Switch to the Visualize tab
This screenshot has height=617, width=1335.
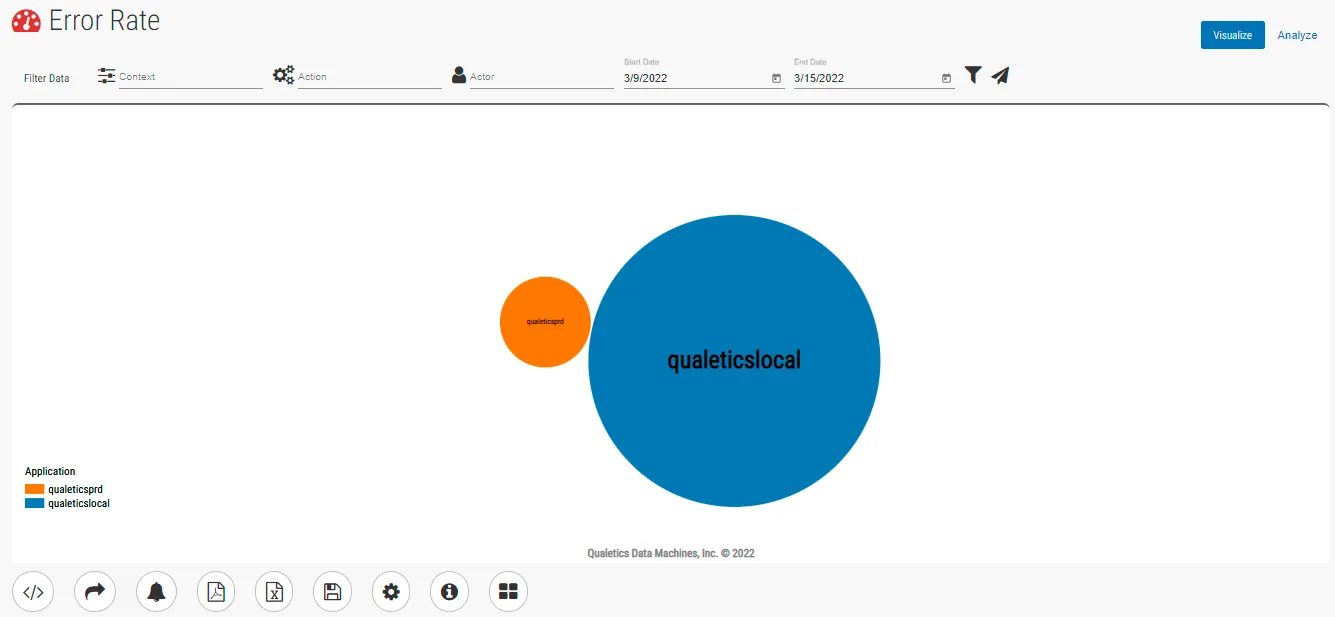tap(1232, 35)
